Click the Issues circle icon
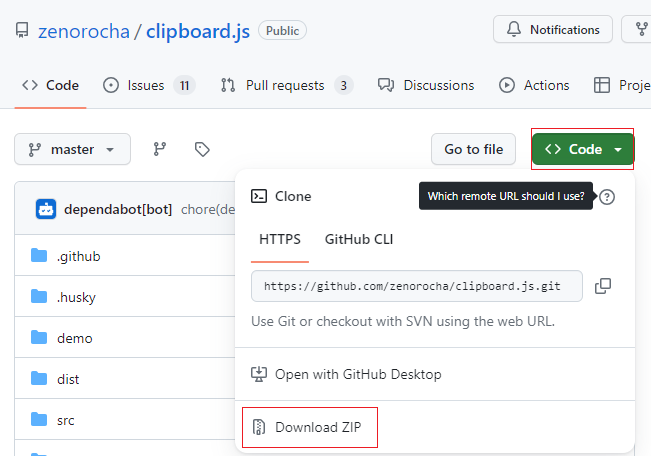This screenshot has width=651, height=456. (x=111, y=85)
